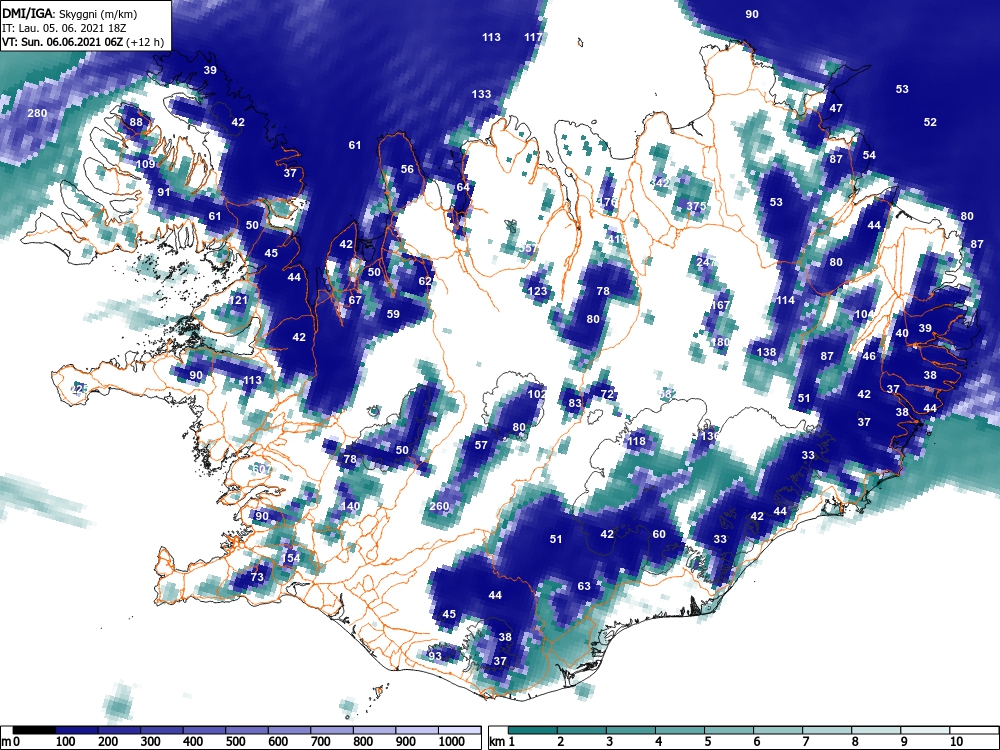Click the visibility value '133' off the north coast
Viewport: 1000px width, 750px height.
pyautogui.click(x=482, y=94)
